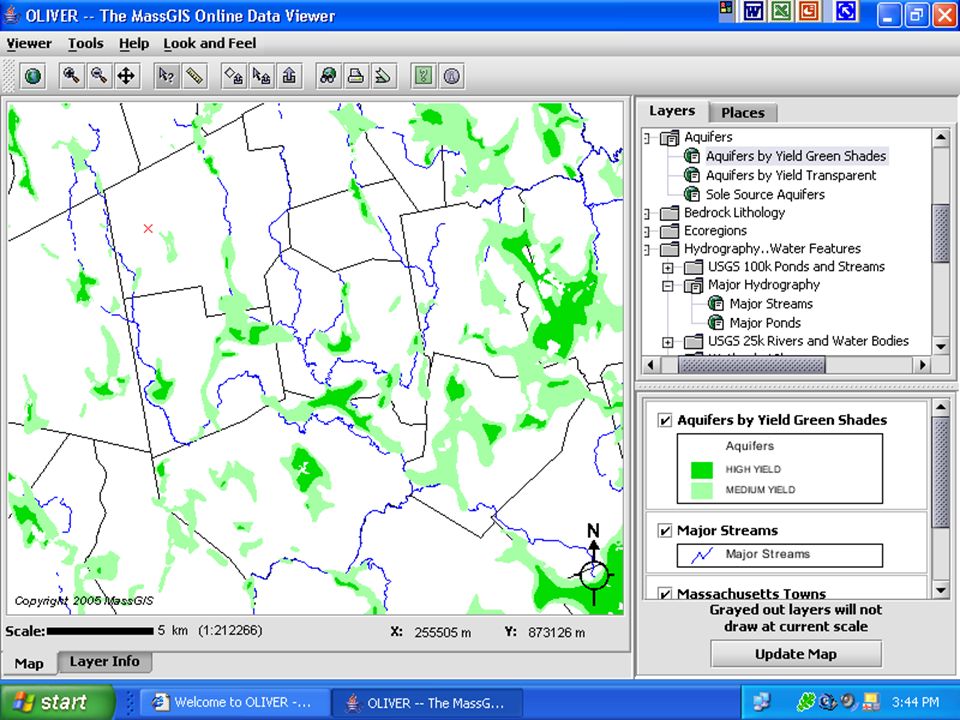Open the binoculars Find tool
Viewport: 960px width, 720px height.
[329, 76]
